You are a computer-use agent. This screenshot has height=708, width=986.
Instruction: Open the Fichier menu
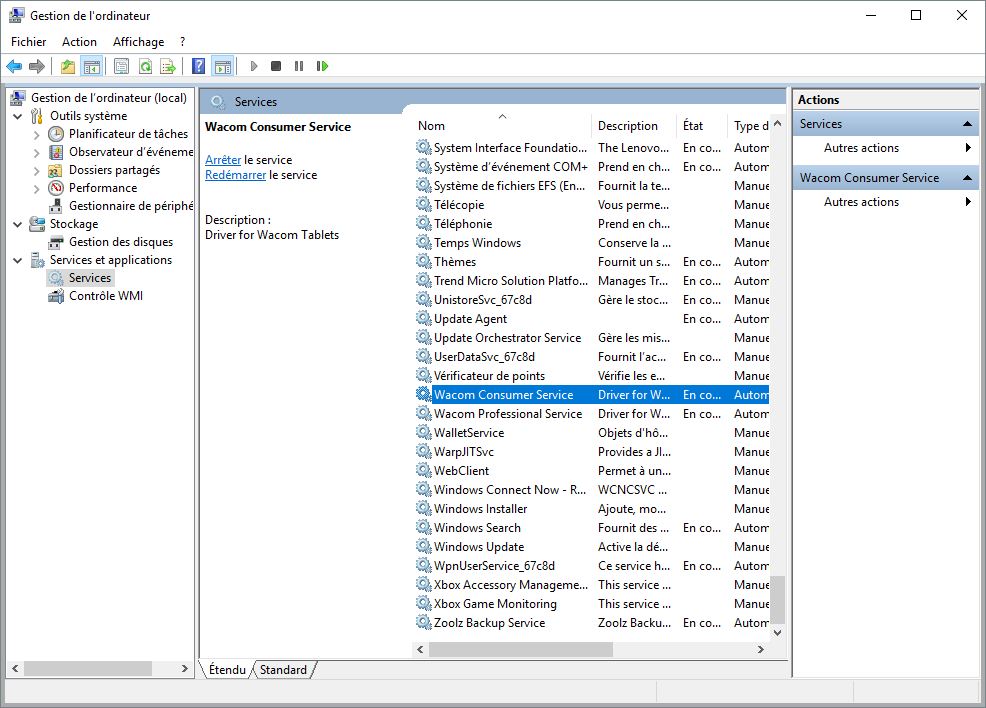click(28, 41)
